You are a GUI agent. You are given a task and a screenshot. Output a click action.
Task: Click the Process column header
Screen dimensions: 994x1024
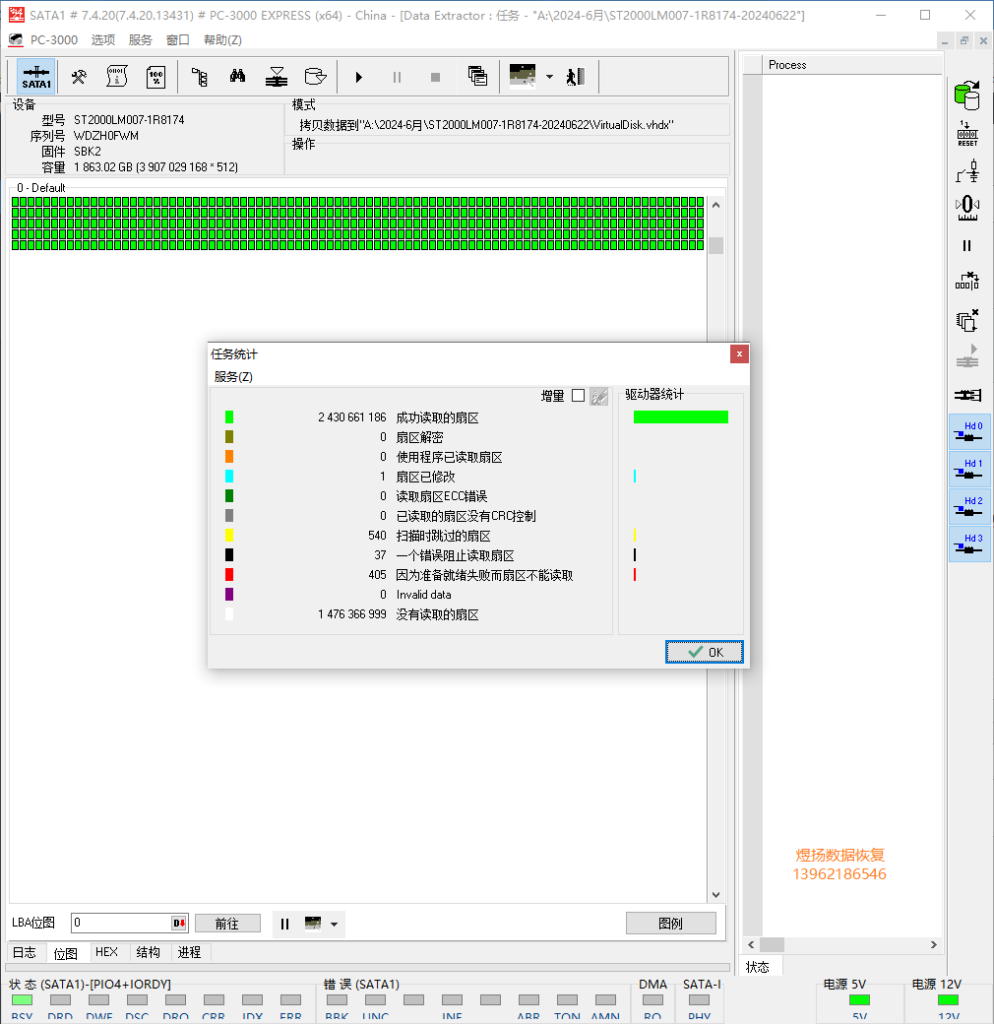click(x=852, y=65)
